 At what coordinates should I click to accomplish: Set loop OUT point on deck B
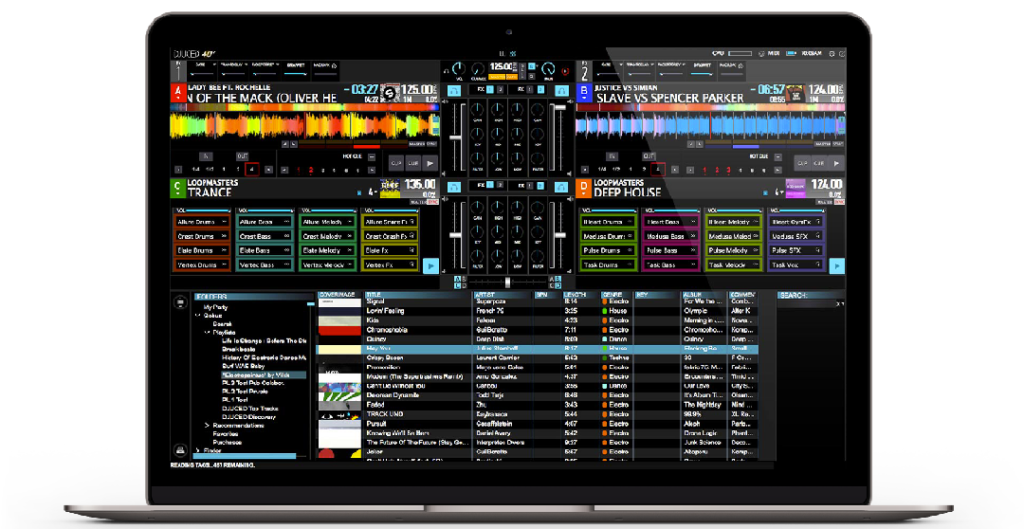click(648, 157)
